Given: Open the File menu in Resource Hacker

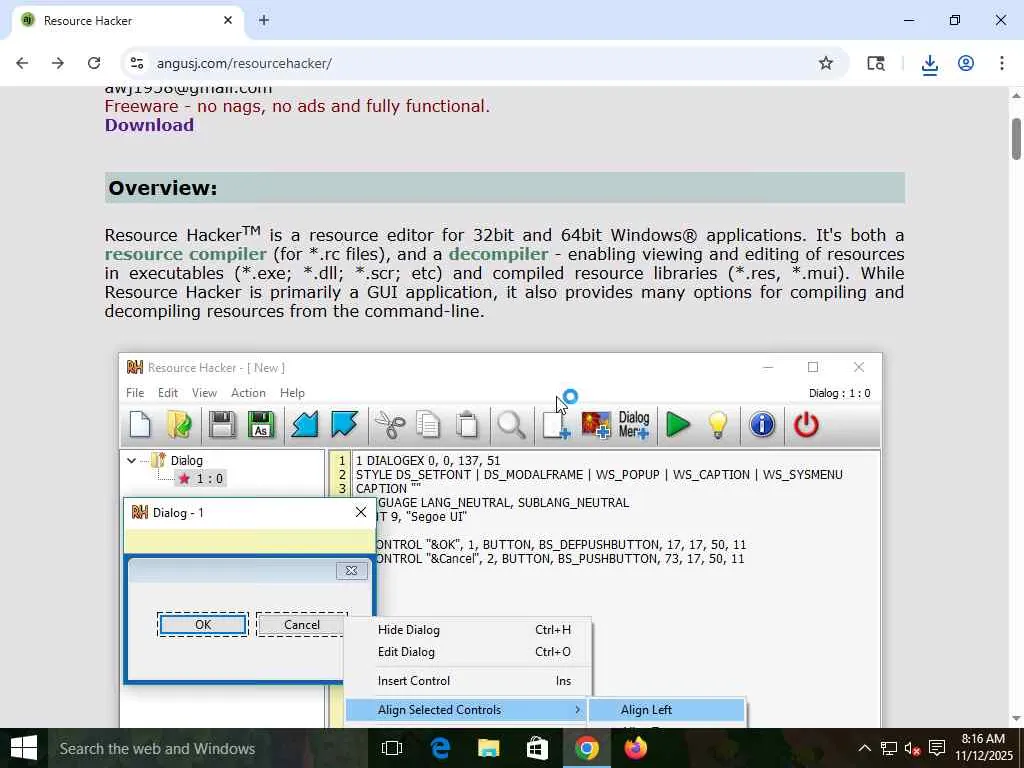Looking at the screenshot, I should [135, 392].
